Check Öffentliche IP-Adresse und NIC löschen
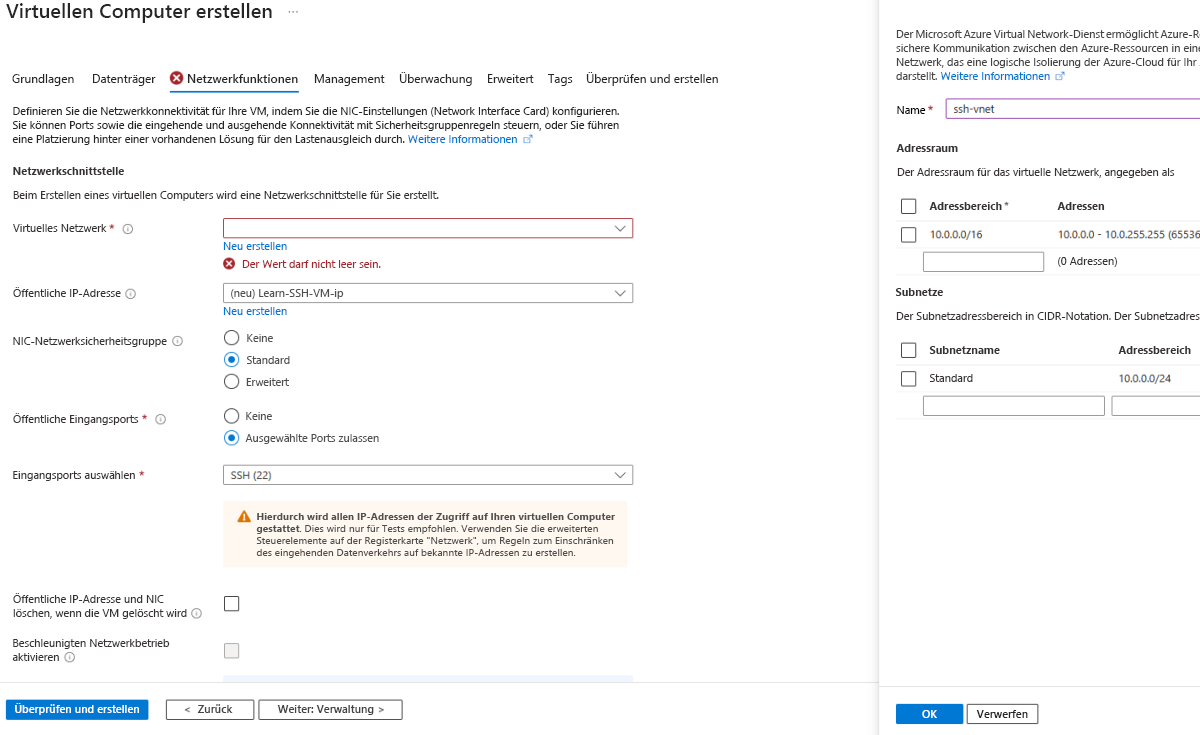This screenshot has height=735, width=1200. pyautogui.click(x=231, y=603)
